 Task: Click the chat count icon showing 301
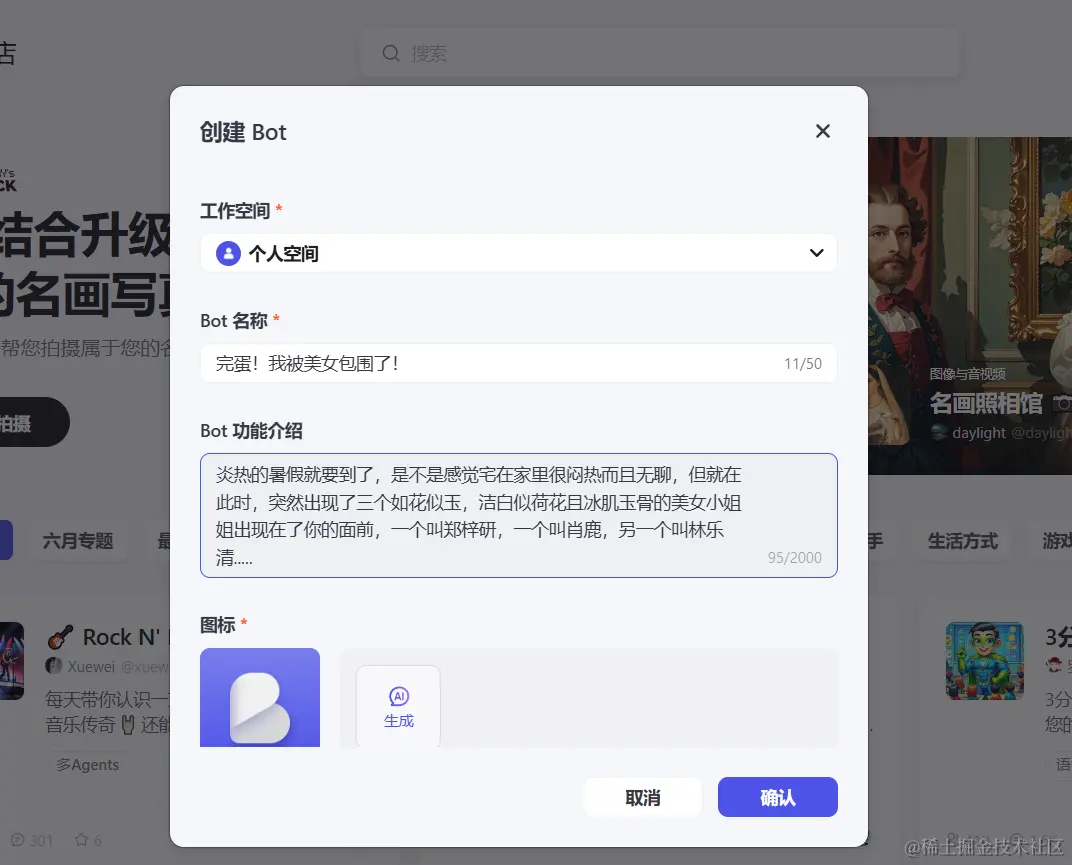tap(18, 840)
